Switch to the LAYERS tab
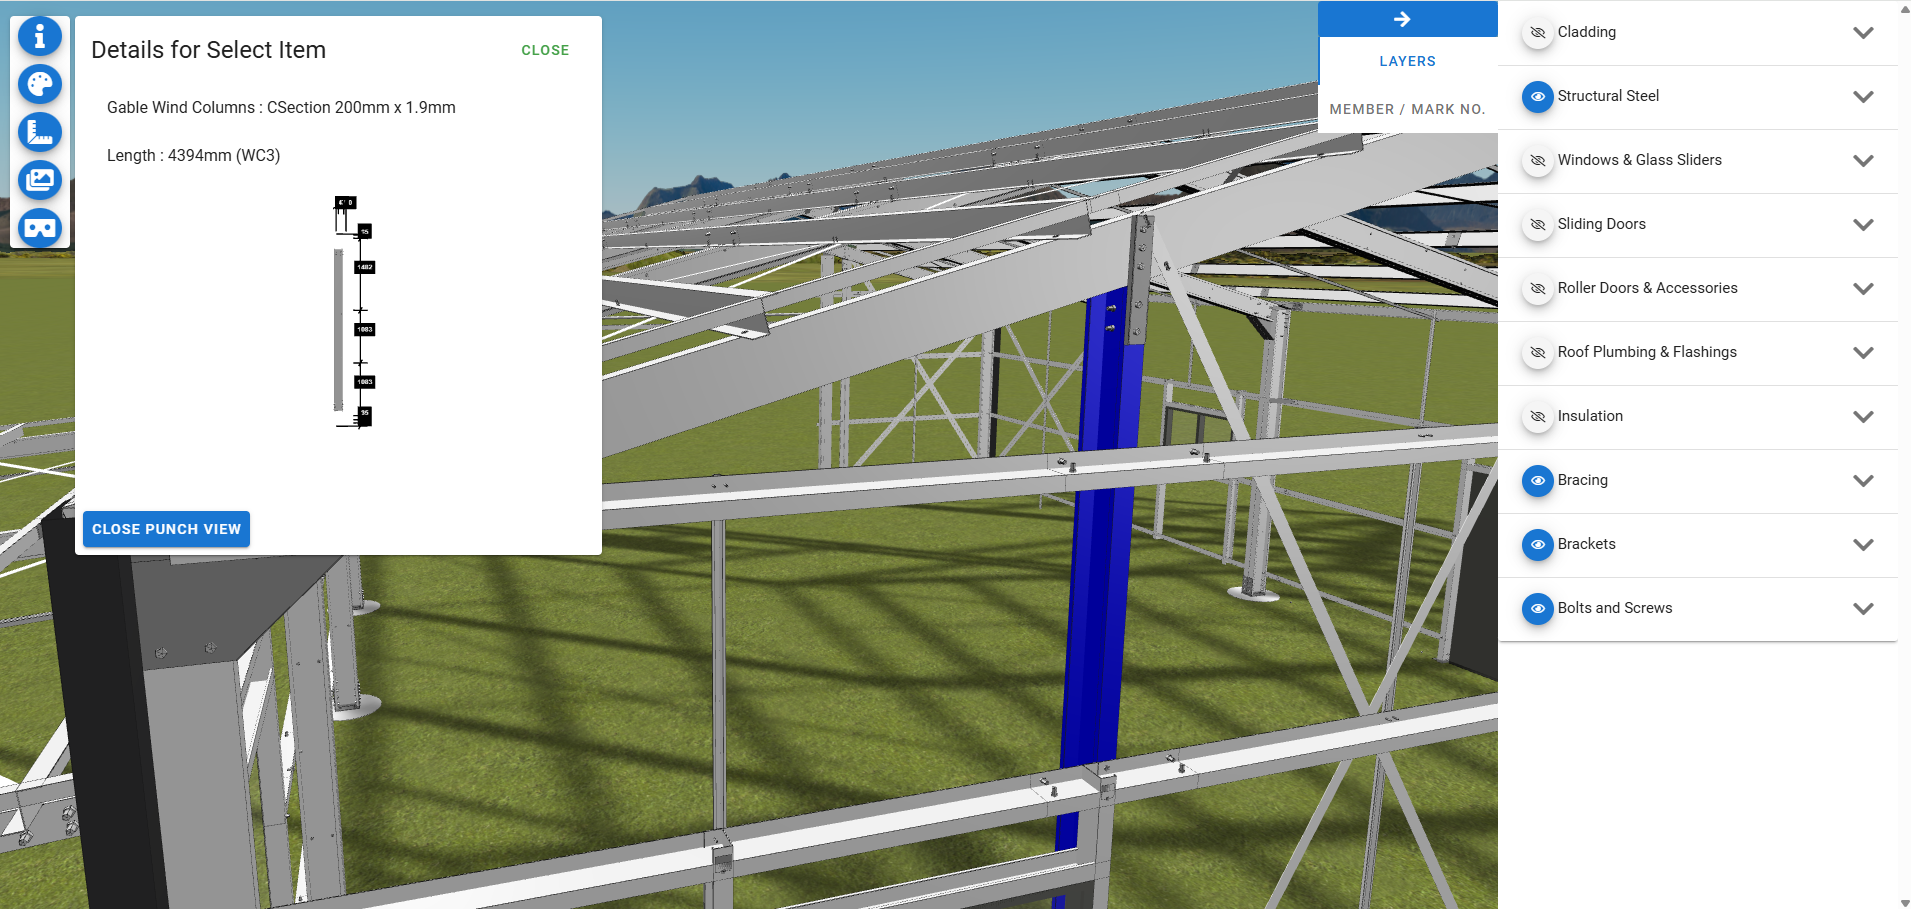1911x909 pixels. [x=1407, y=61]
